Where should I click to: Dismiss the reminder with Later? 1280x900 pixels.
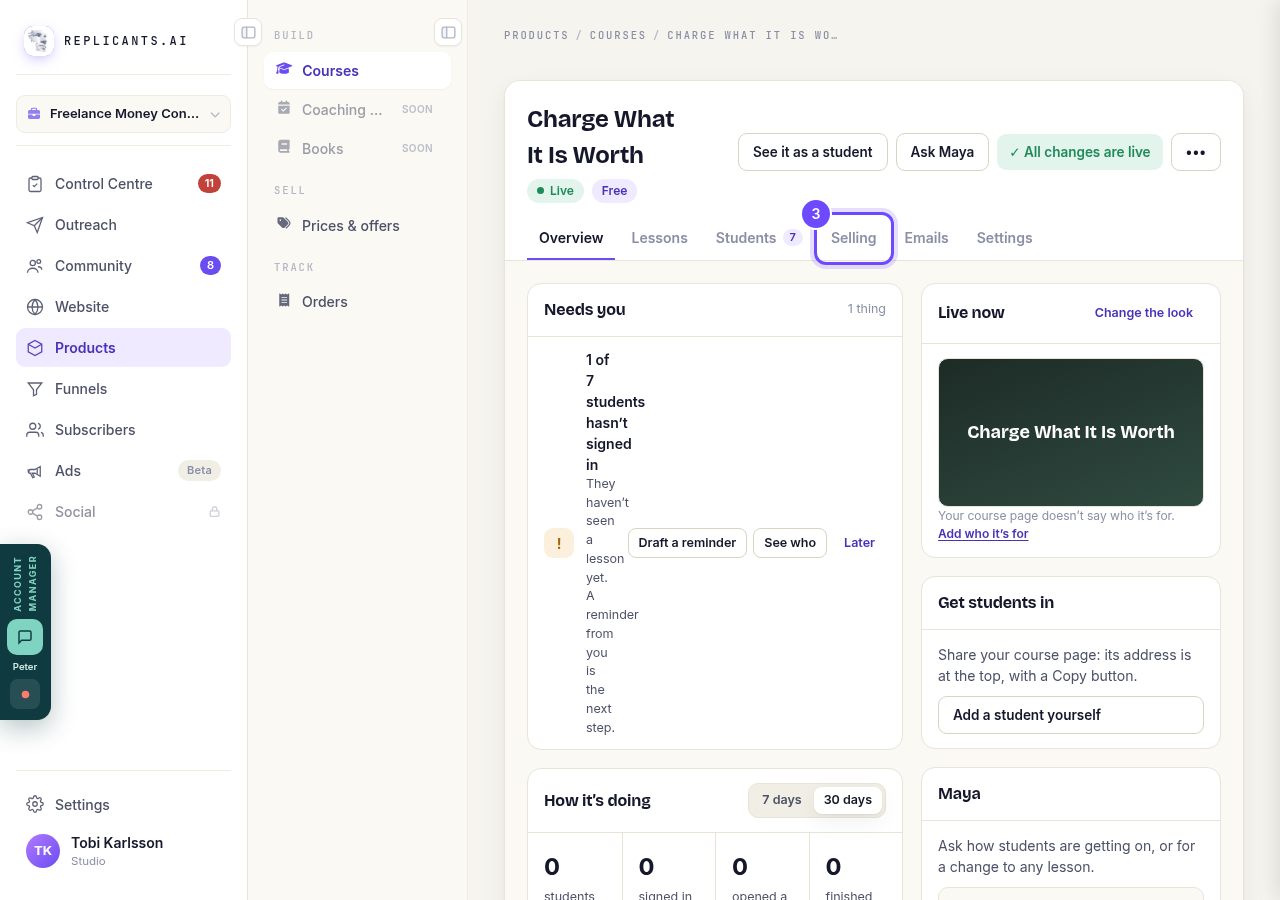point(859,543)
